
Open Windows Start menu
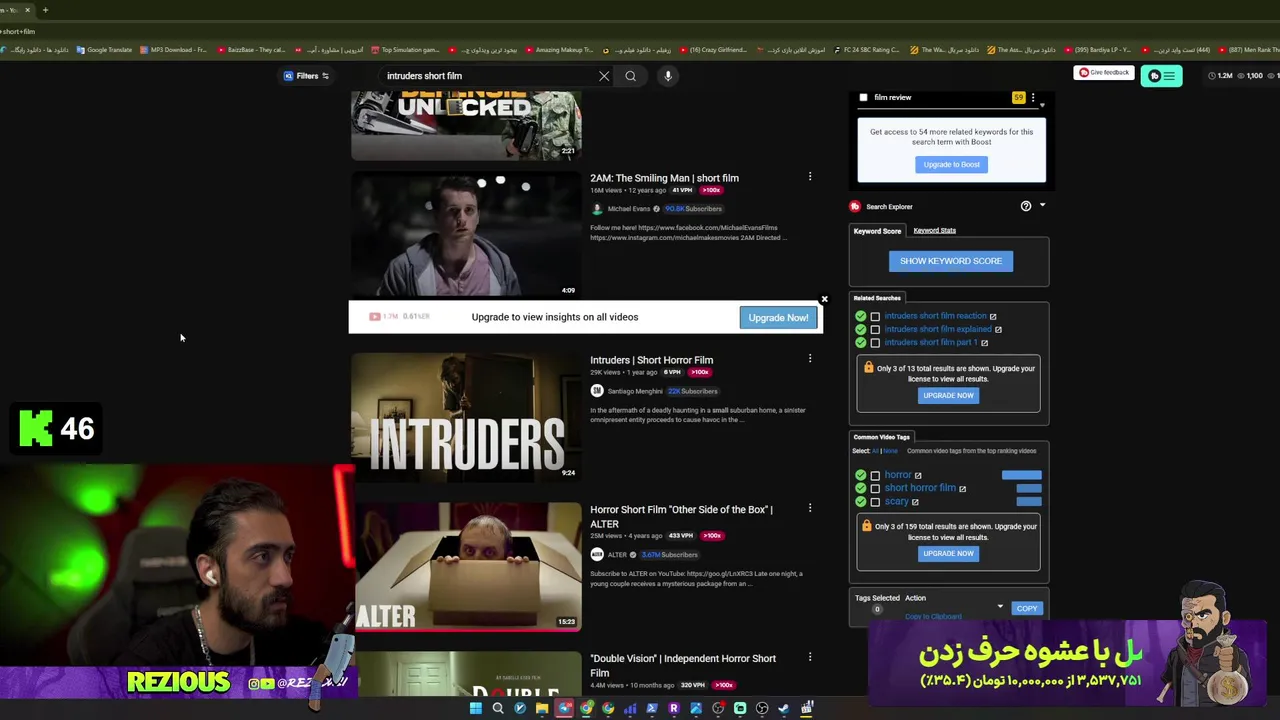coord(476,708)
